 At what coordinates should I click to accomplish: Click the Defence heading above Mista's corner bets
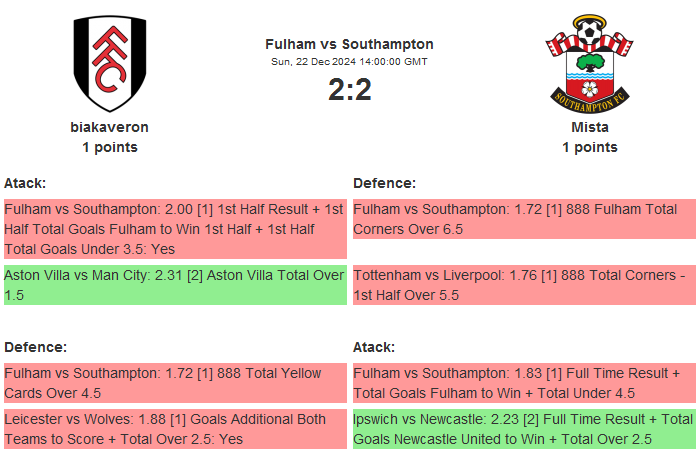coord(384,183)
